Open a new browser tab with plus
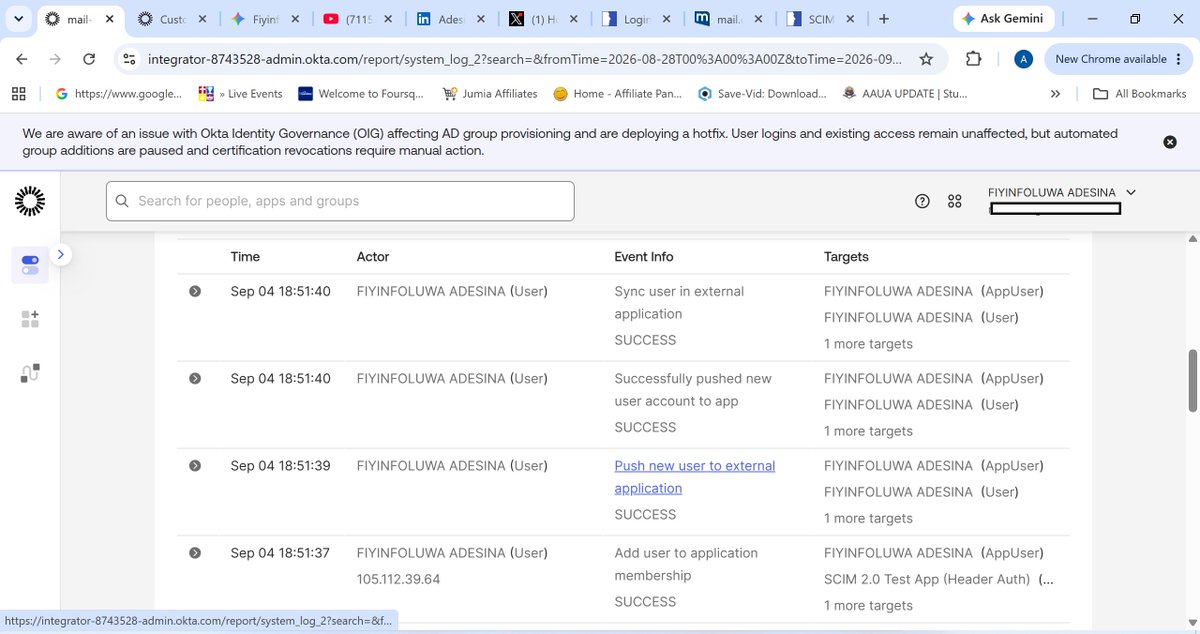1200x634 pixels. [x=884, y=19]
